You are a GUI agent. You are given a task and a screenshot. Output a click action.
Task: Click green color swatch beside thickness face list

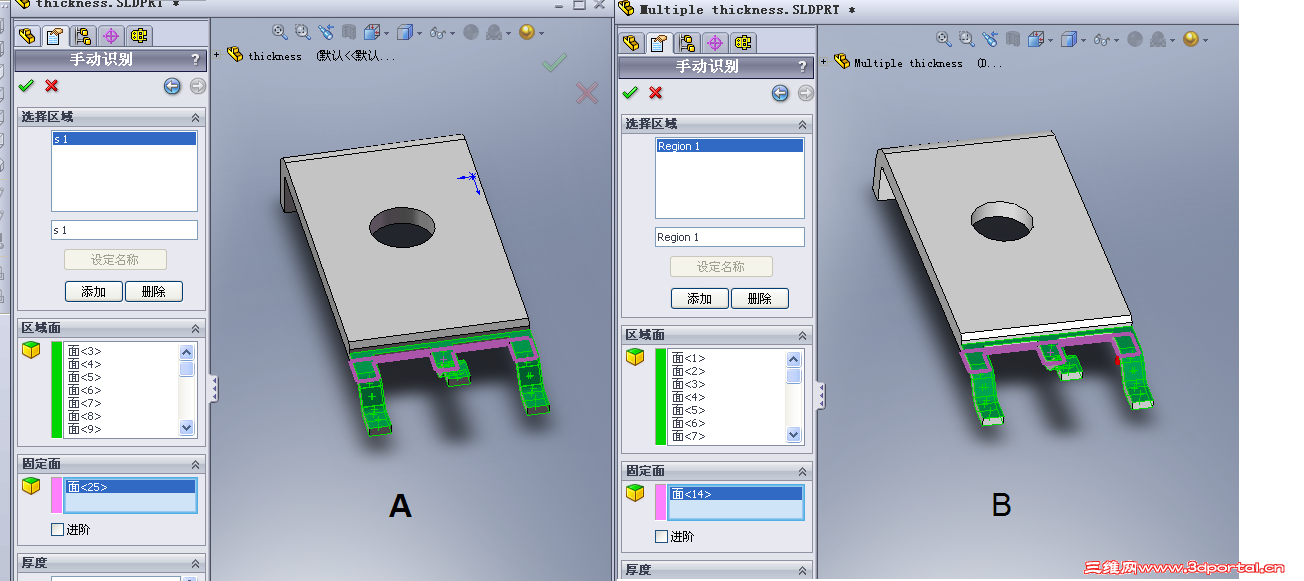56,389
